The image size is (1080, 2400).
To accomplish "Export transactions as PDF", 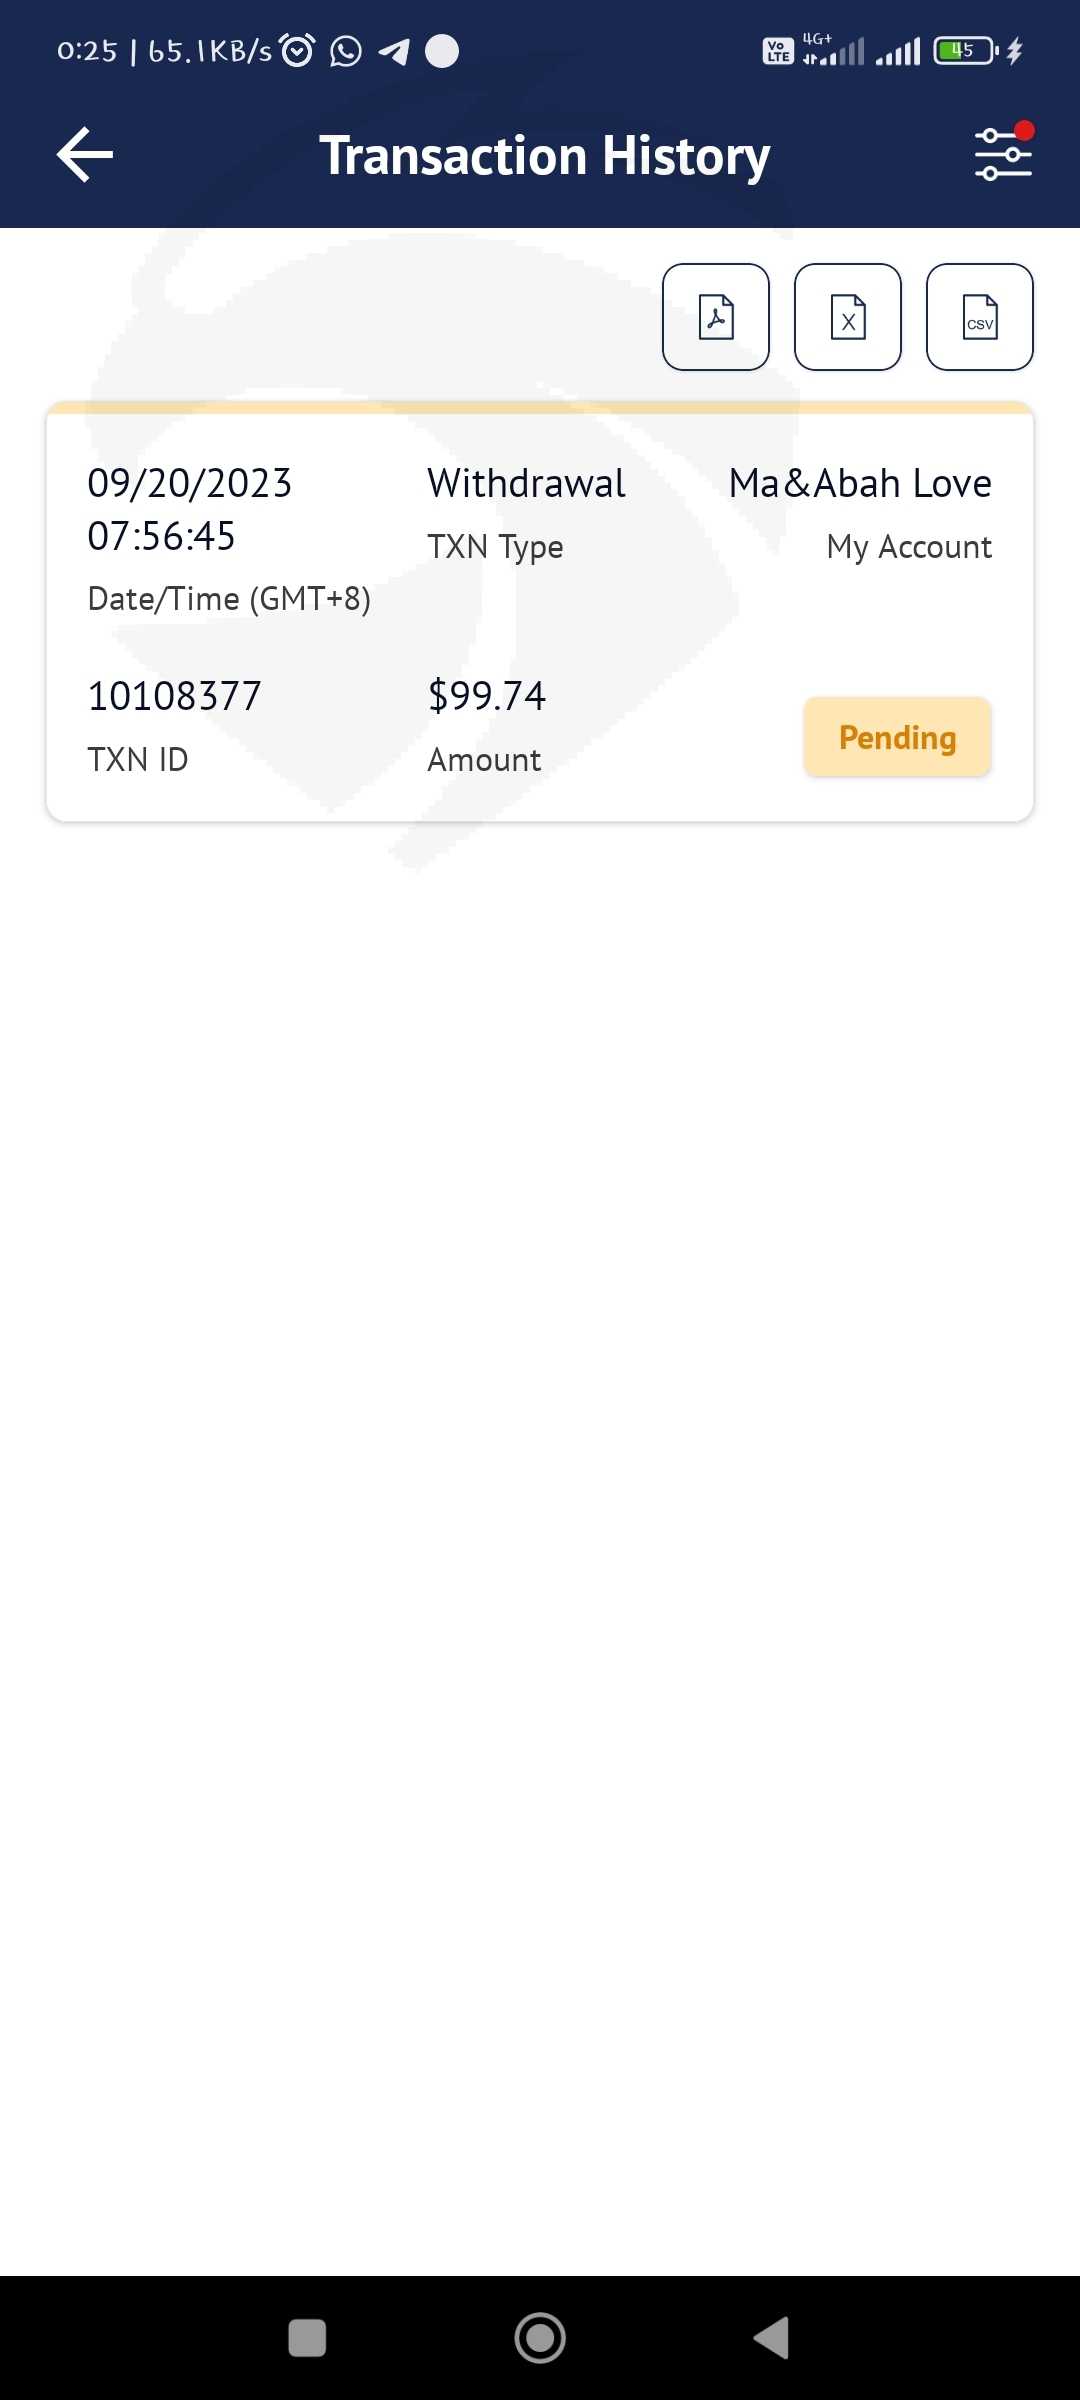I will tap(716, 317).
